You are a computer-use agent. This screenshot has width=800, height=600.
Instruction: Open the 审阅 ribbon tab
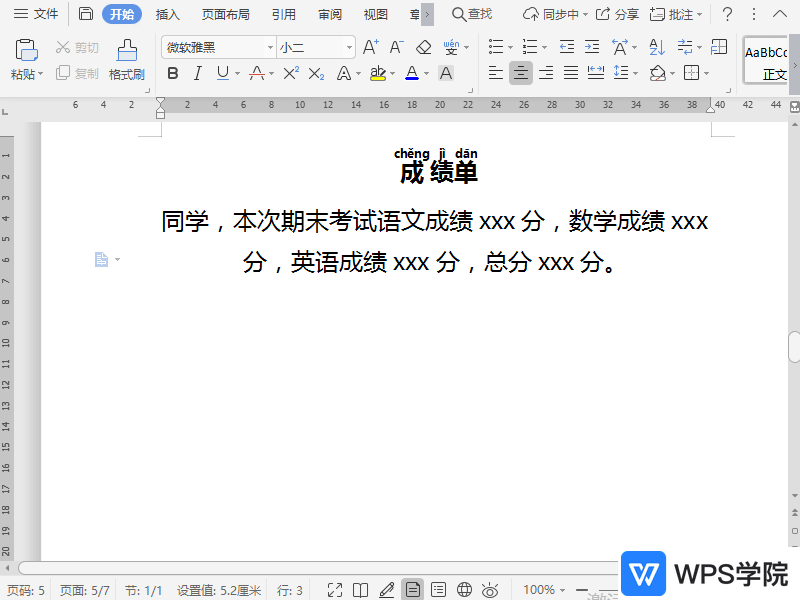[331, 14]
